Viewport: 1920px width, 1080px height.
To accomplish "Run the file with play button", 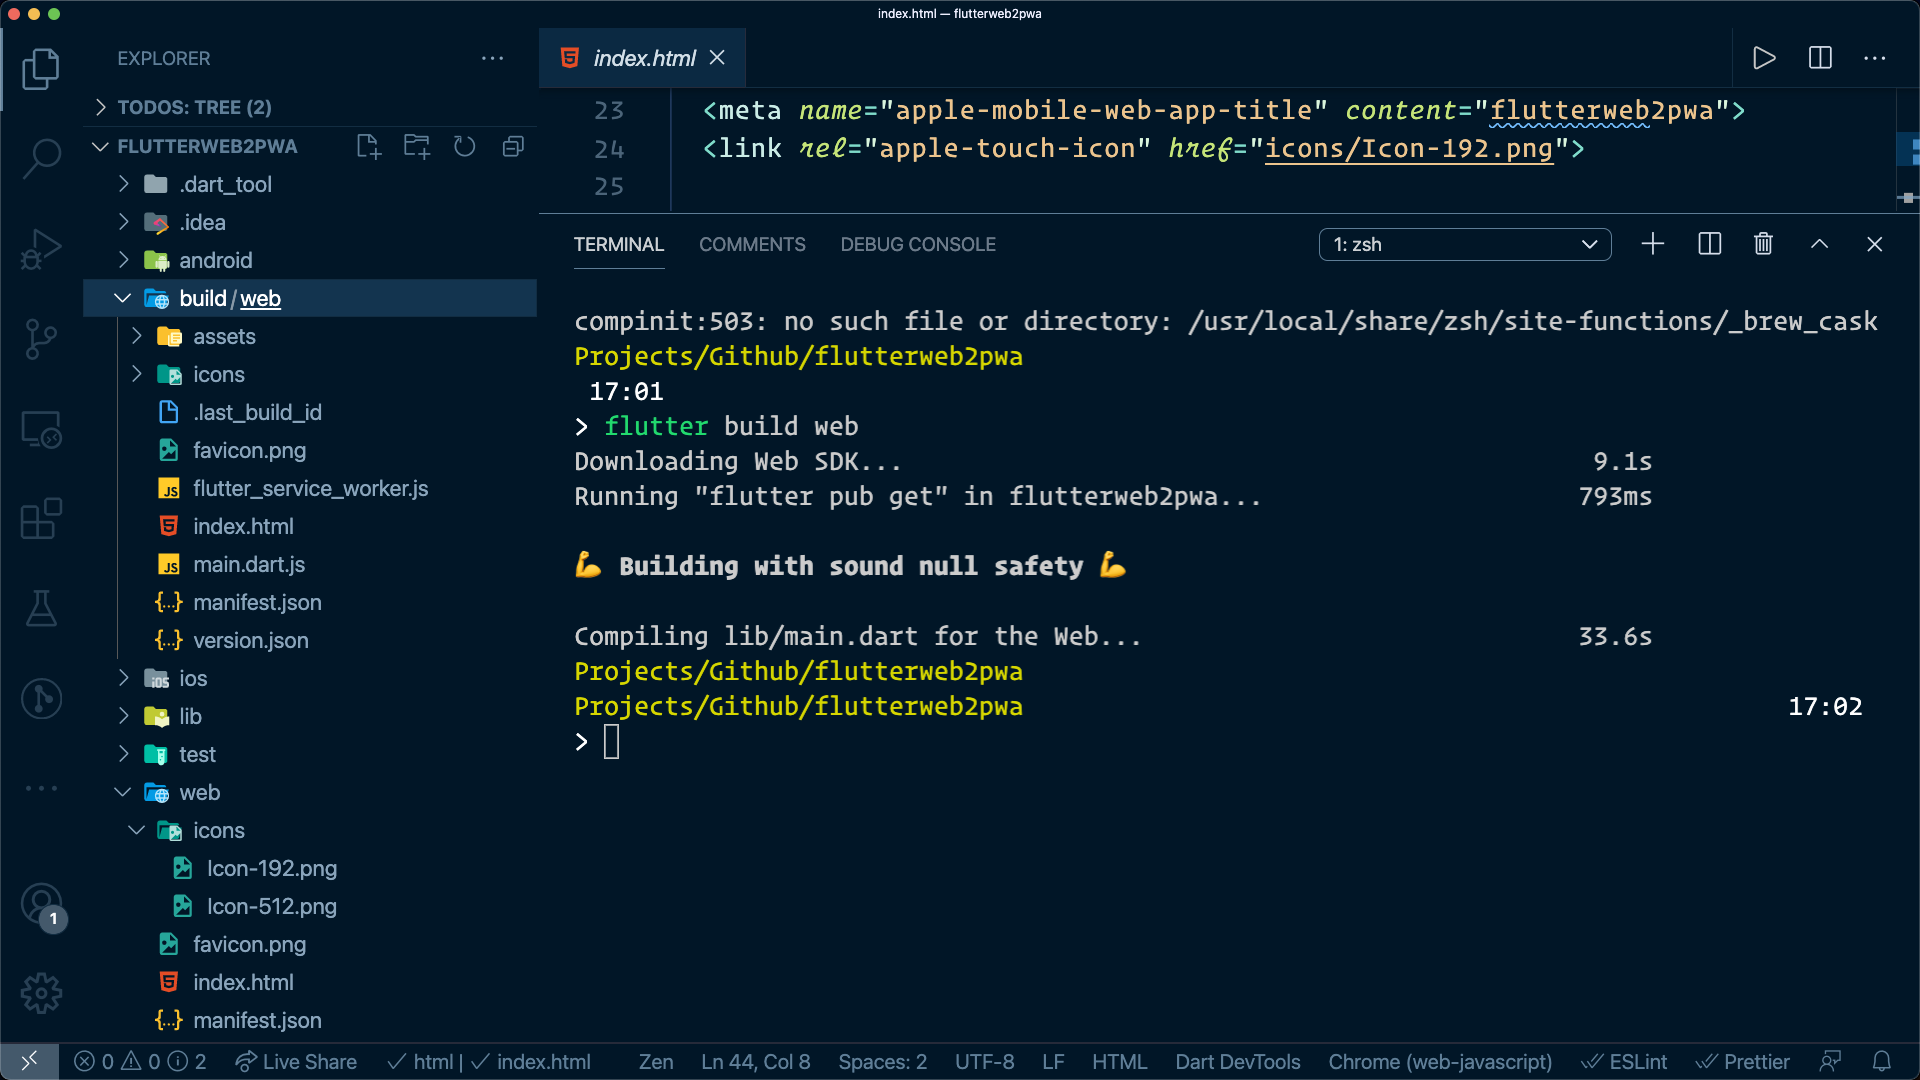I will pos(1764,58).
